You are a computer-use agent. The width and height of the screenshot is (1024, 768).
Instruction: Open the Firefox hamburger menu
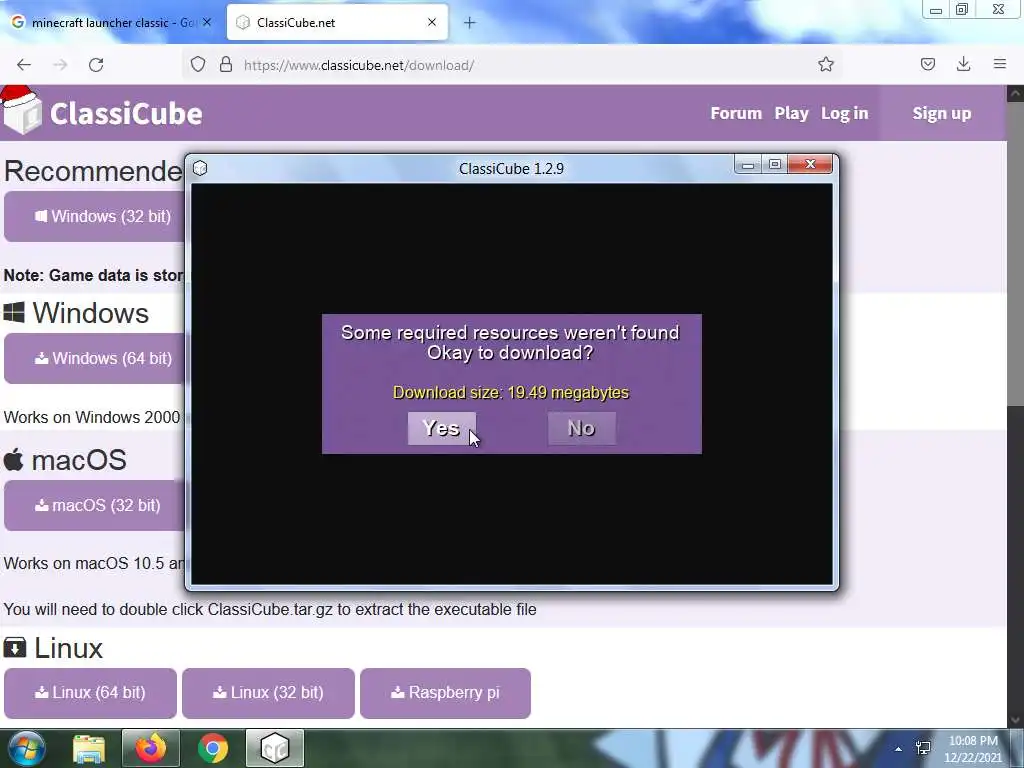pyautogui.click(x=999, y=64)
